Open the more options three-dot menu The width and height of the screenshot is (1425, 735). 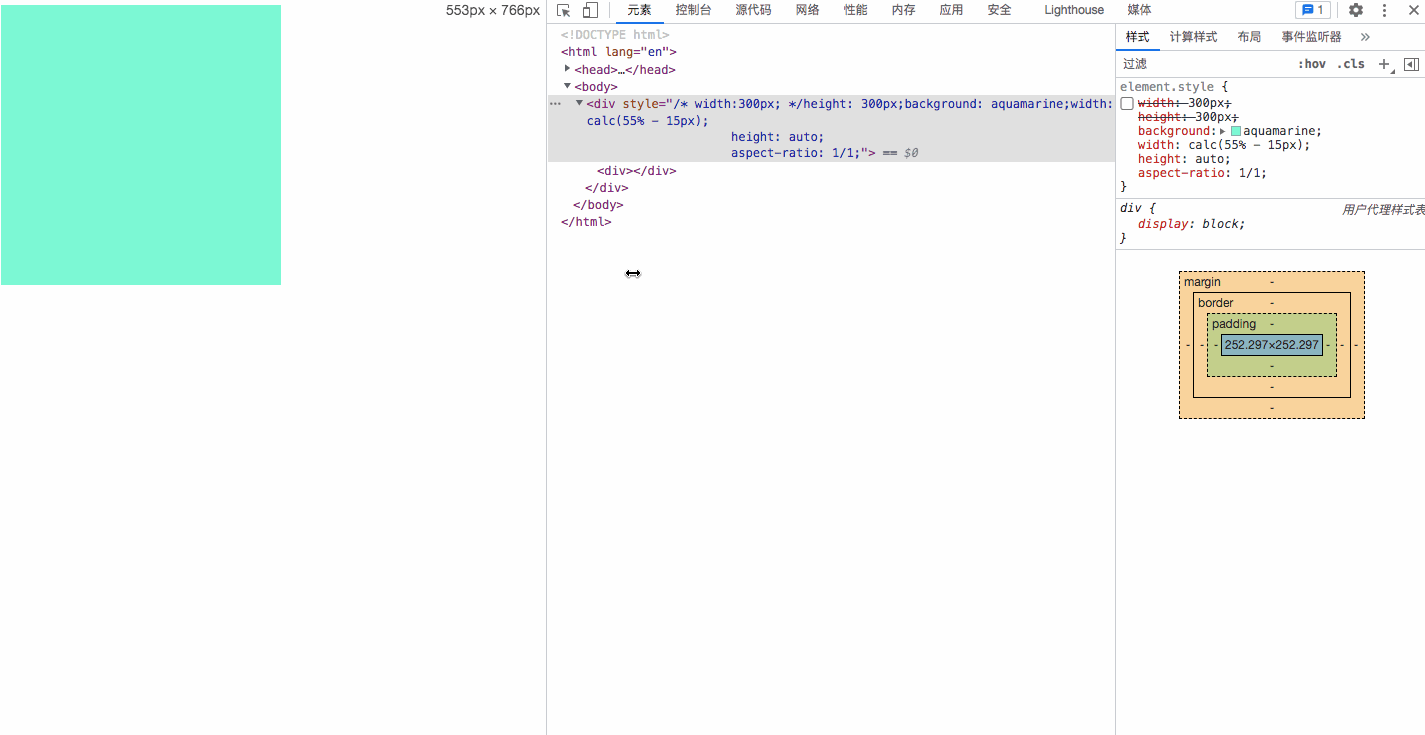click(x=1383, y=10)
